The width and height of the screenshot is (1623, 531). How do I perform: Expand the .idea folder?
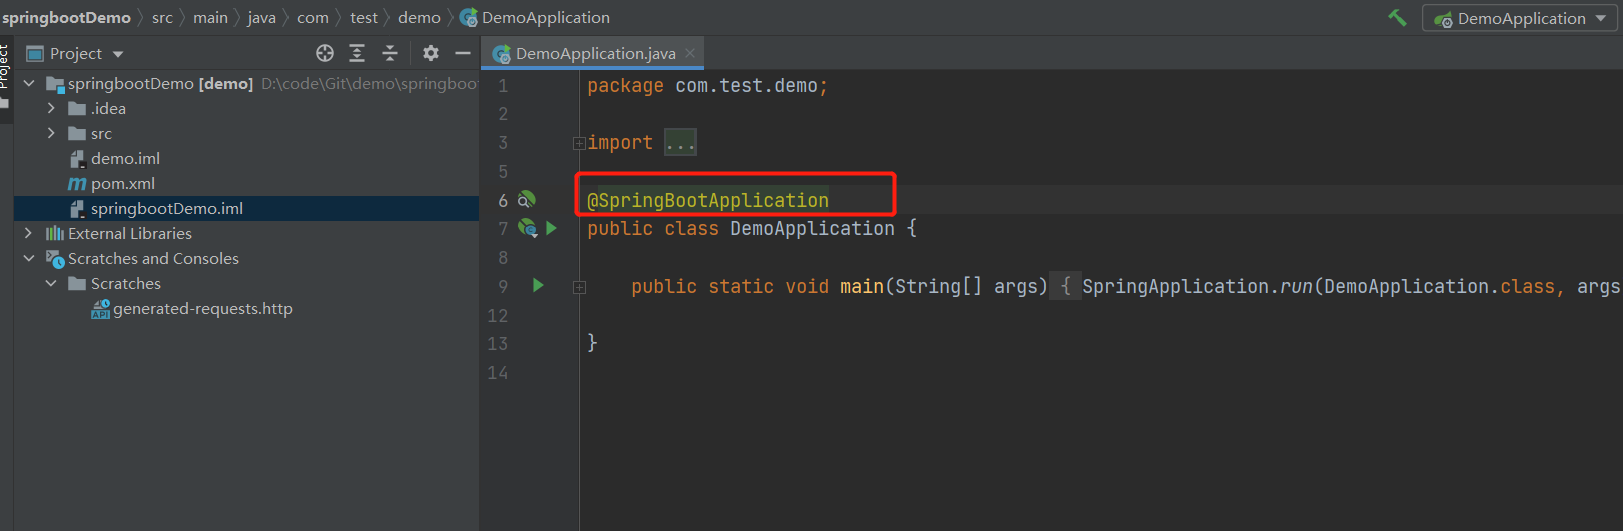coord(51,108)
